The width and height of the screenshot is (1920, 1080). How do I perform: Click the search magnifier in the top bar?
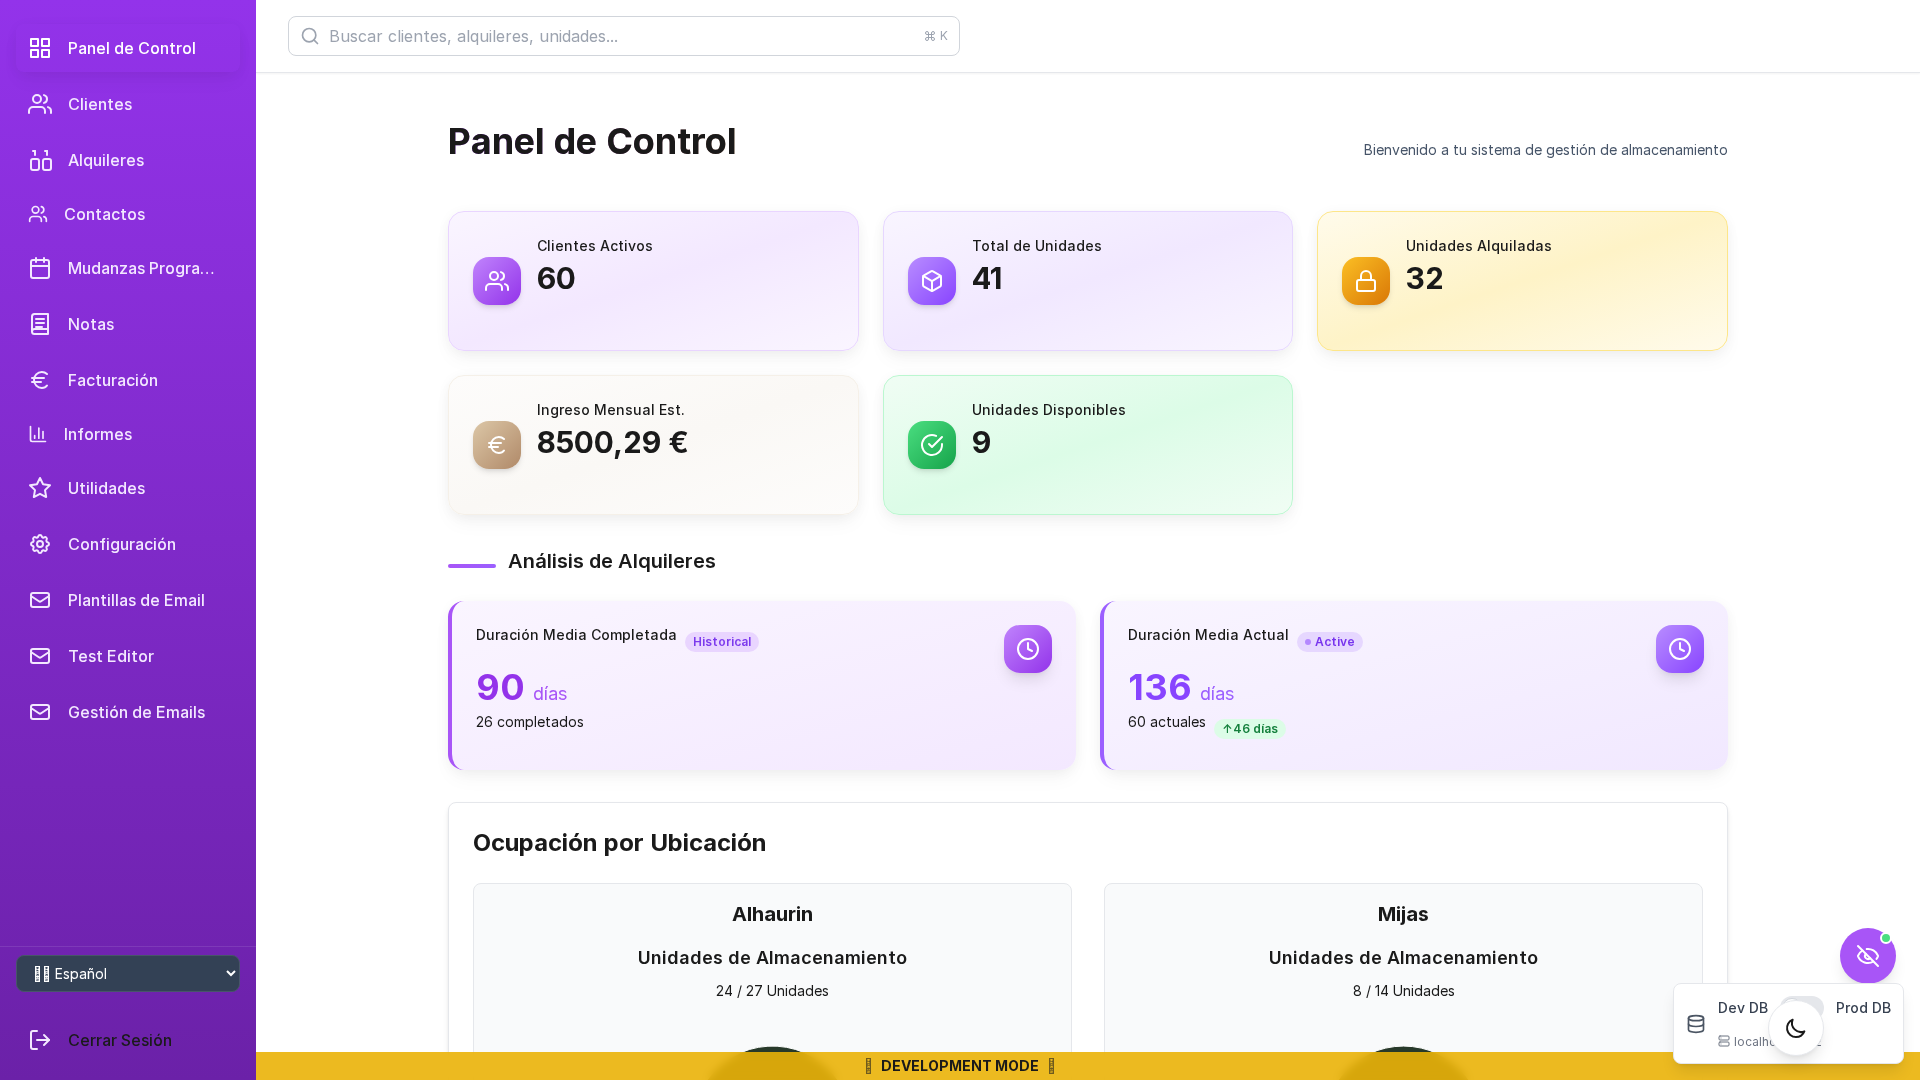pyautogui.click(x=310, y=36)
